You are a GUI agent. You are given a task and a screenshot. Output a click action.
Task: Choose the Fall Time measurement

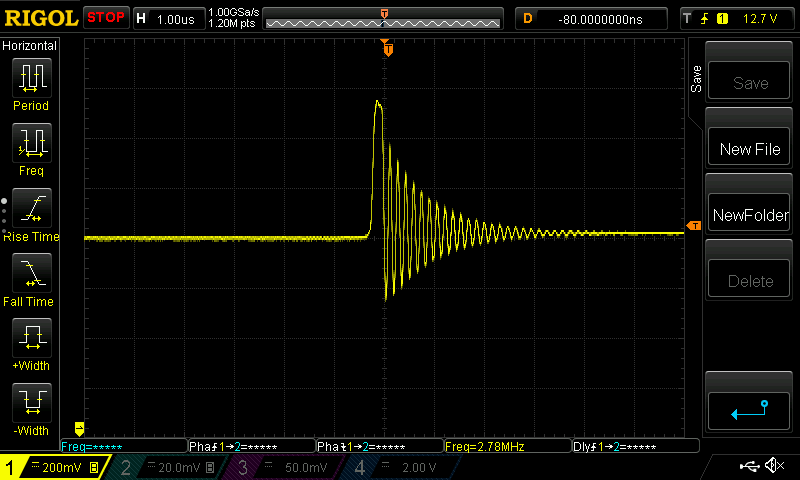pyautogui.click(x=31, y=274)
